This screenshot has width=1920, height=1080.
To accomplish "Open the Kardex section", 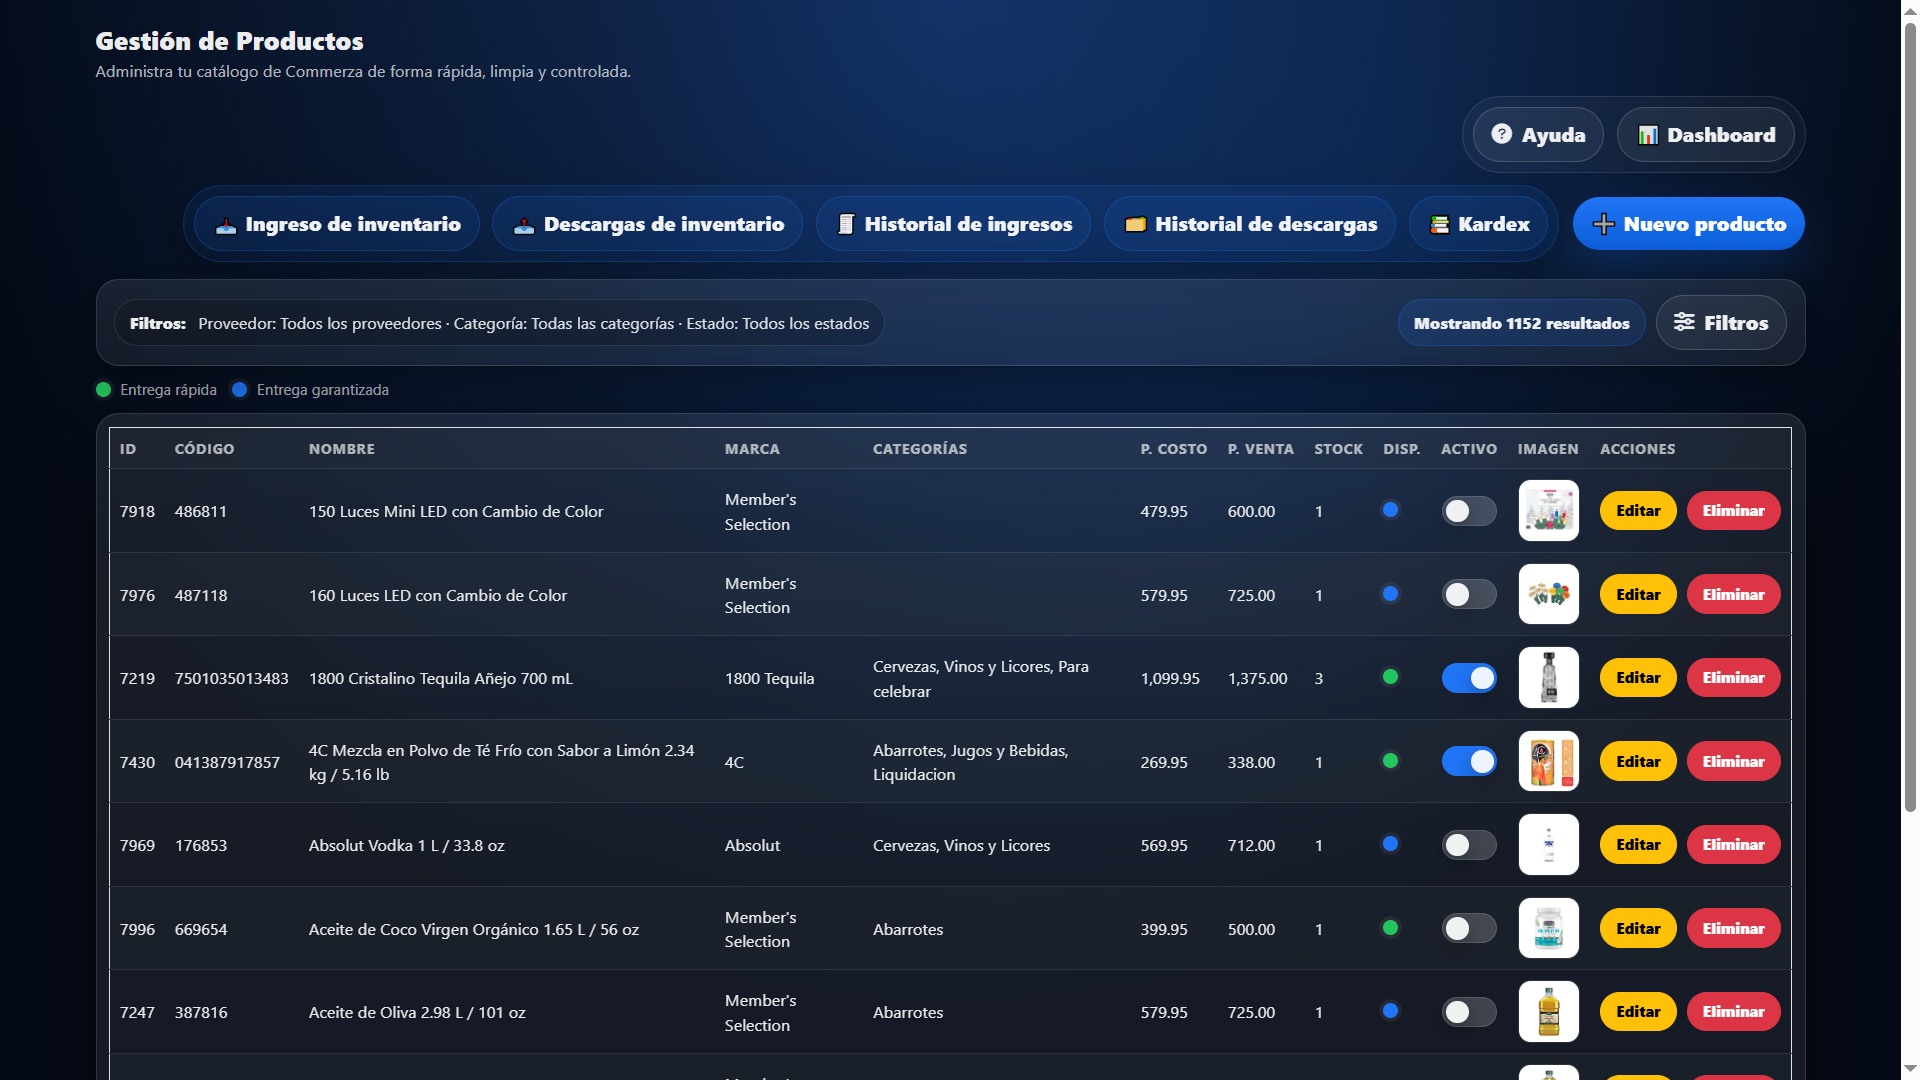I will point(1478,224).
